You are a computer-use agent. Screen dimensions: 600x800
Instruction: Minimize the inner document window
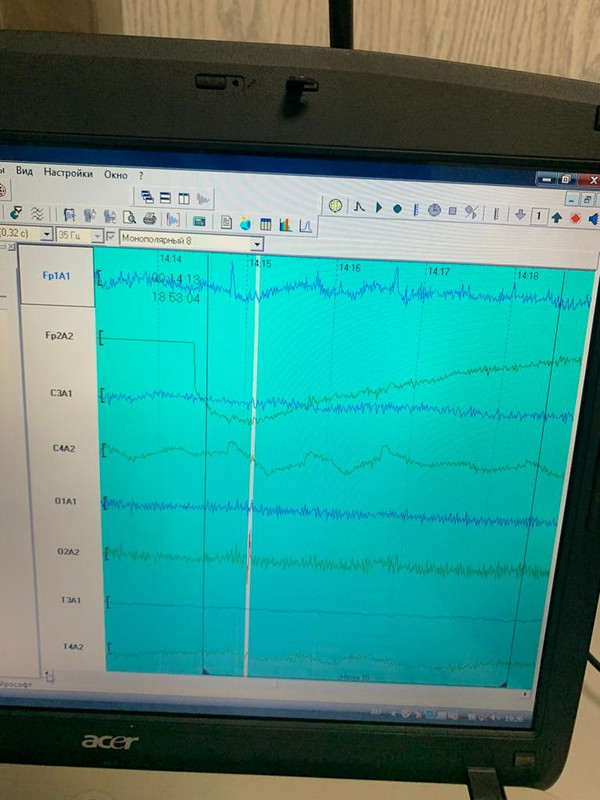pyautogui.click(x=573, y=199)
